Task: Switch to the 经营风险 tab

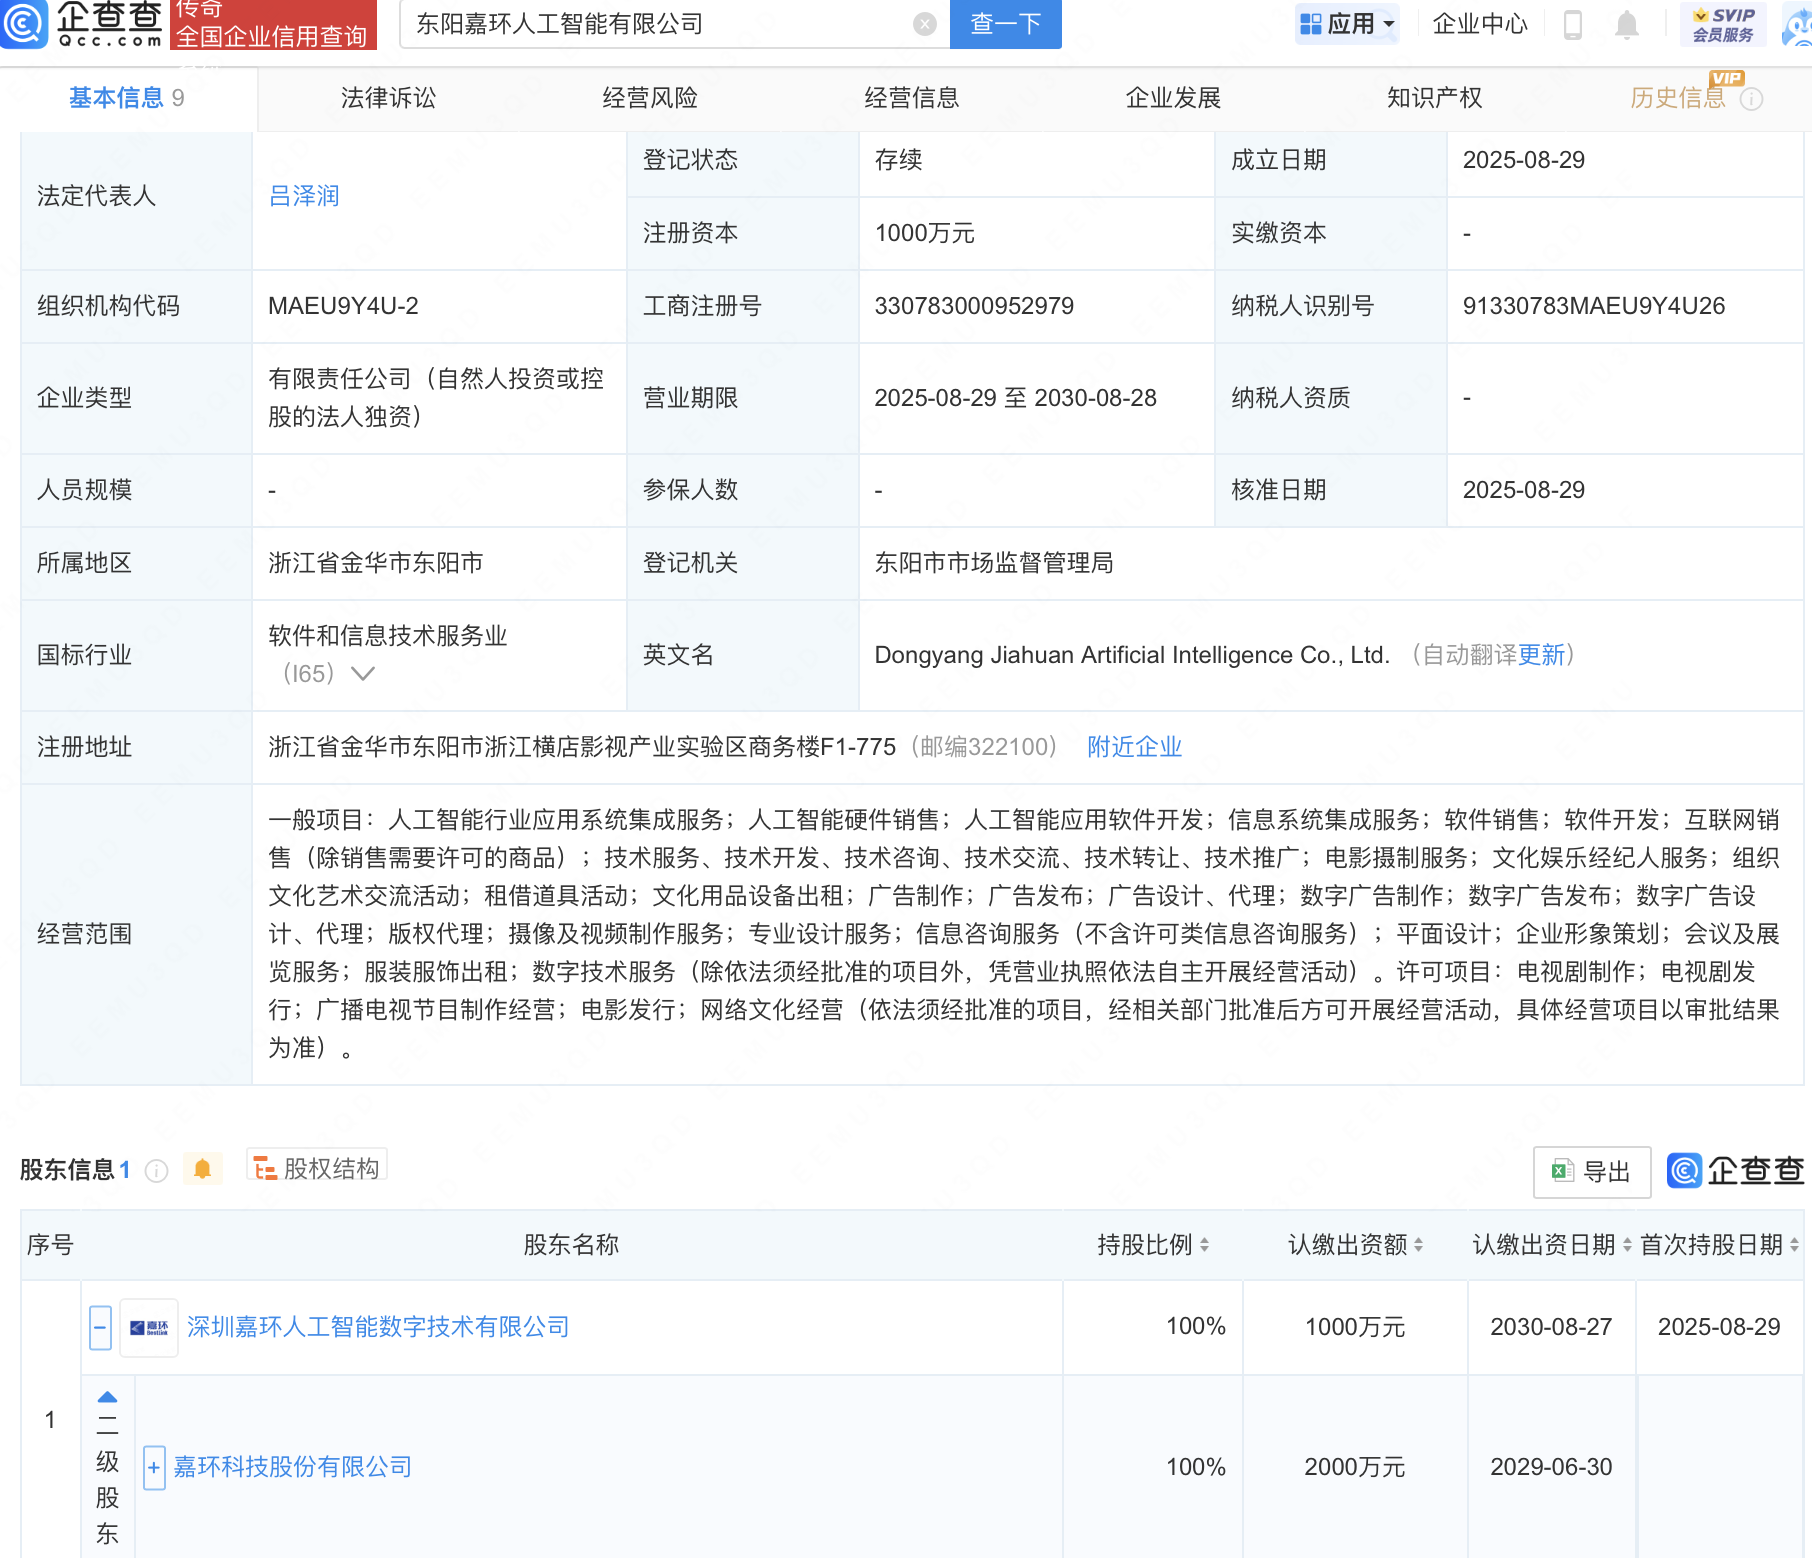Action: click(x=650, y=98)
